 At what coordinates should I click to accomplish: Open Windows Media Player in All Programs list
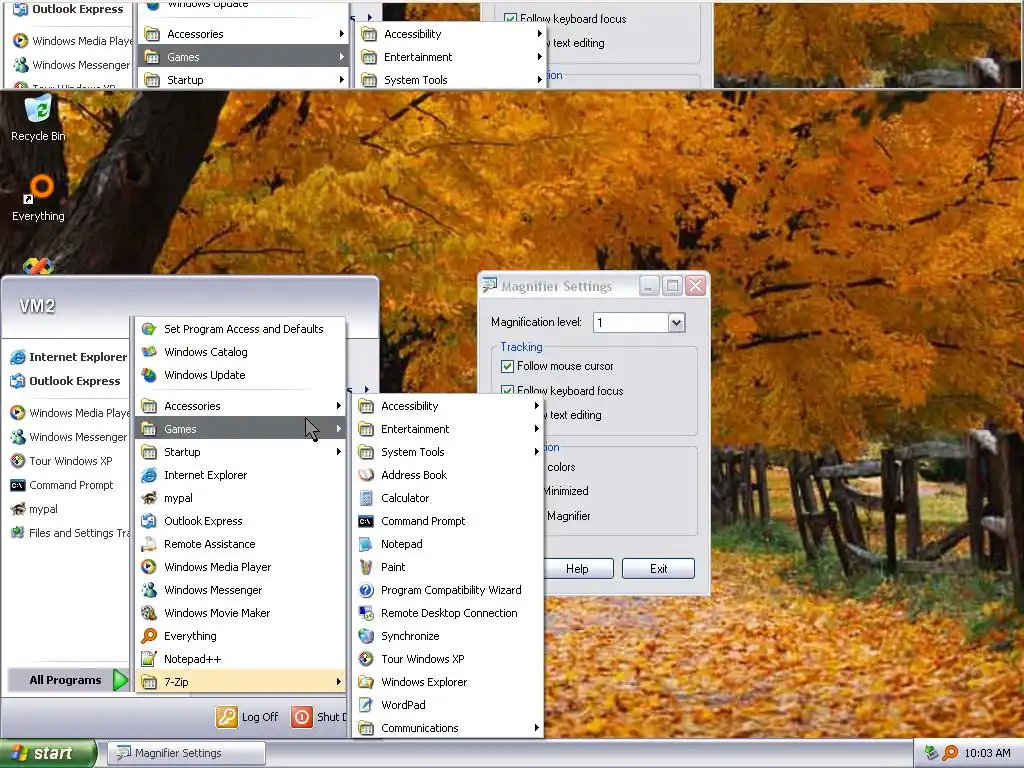240,567
